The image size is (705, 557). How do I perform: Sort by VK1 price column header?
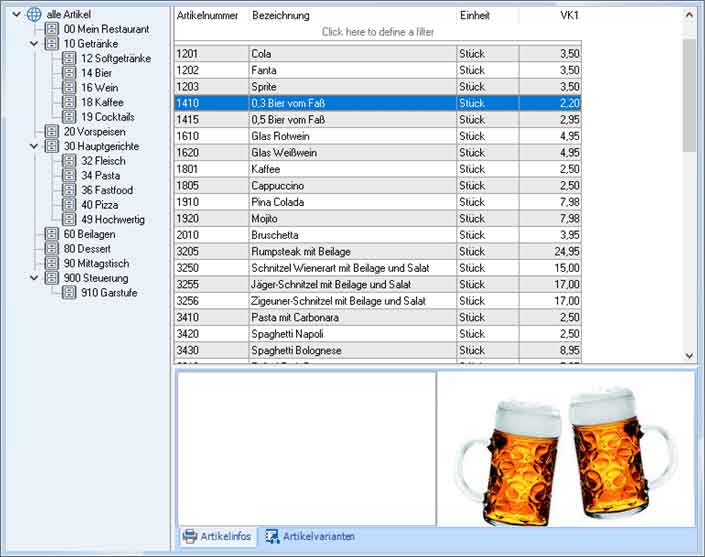[x=550, y=15]
